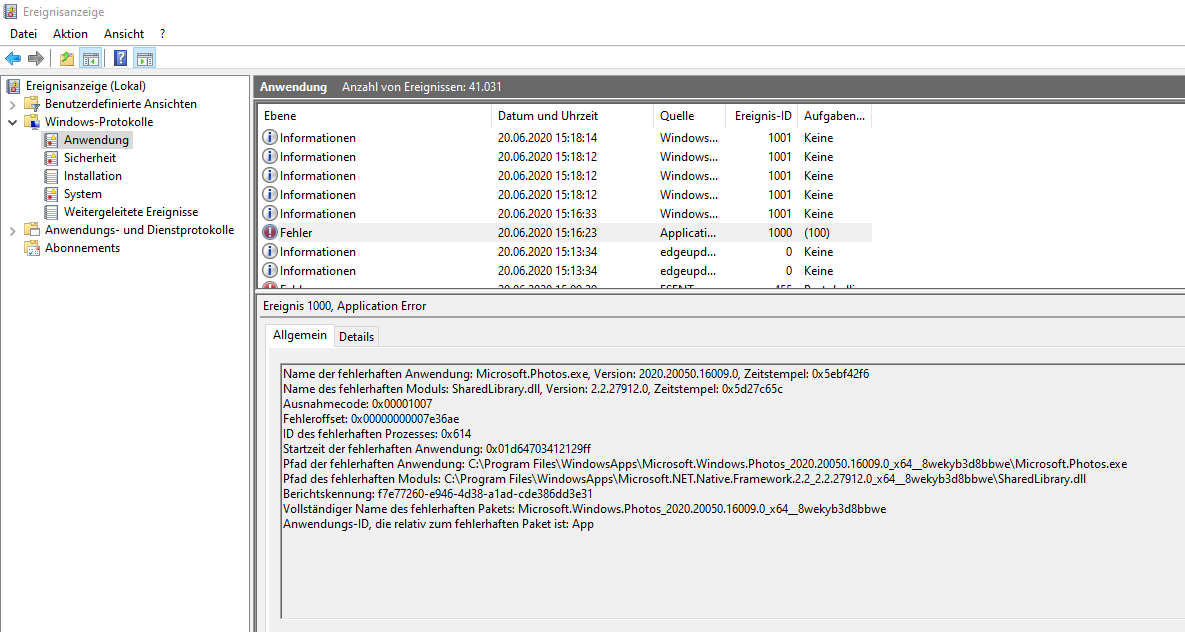Viewport: 1185px width, 632px height.
Task: Click the blue Back arrow in the toolbar
Action: point(13,58)
